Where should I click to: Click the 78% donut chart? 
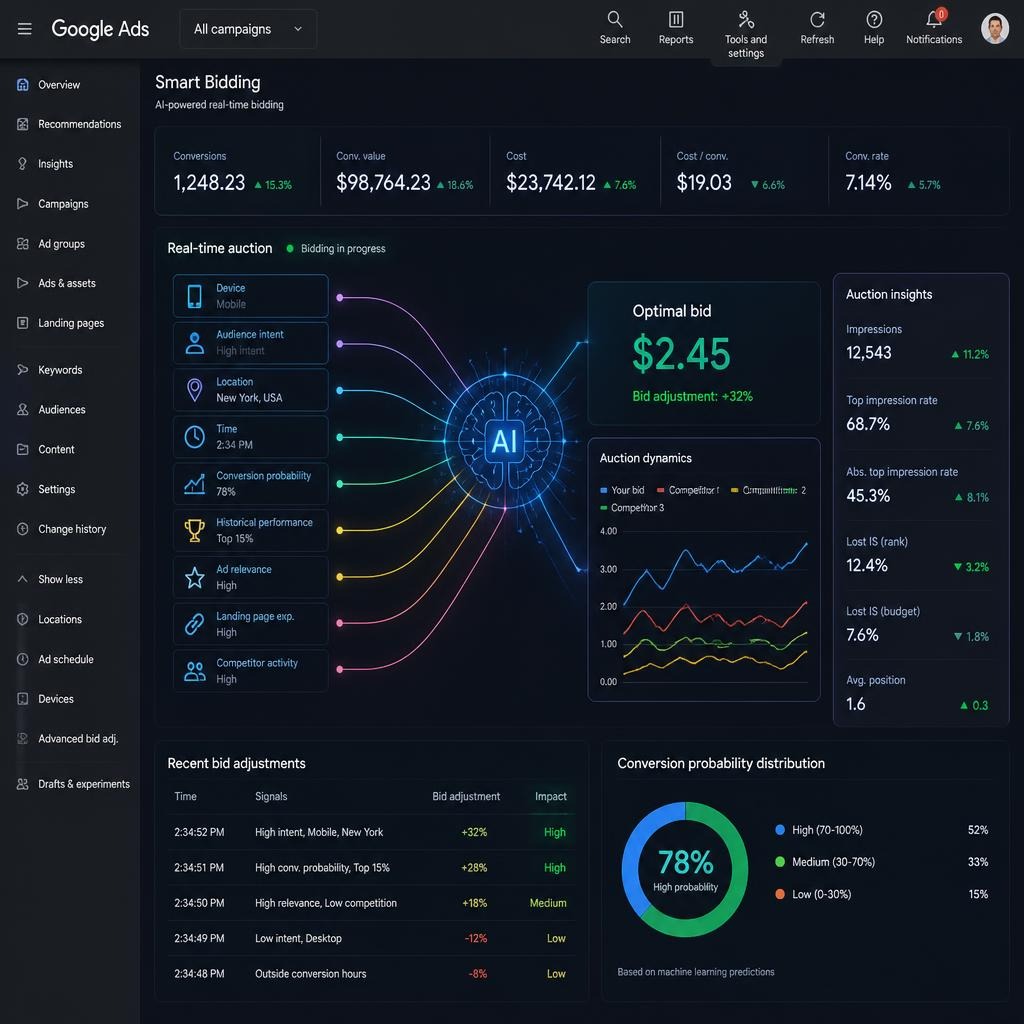685,869
